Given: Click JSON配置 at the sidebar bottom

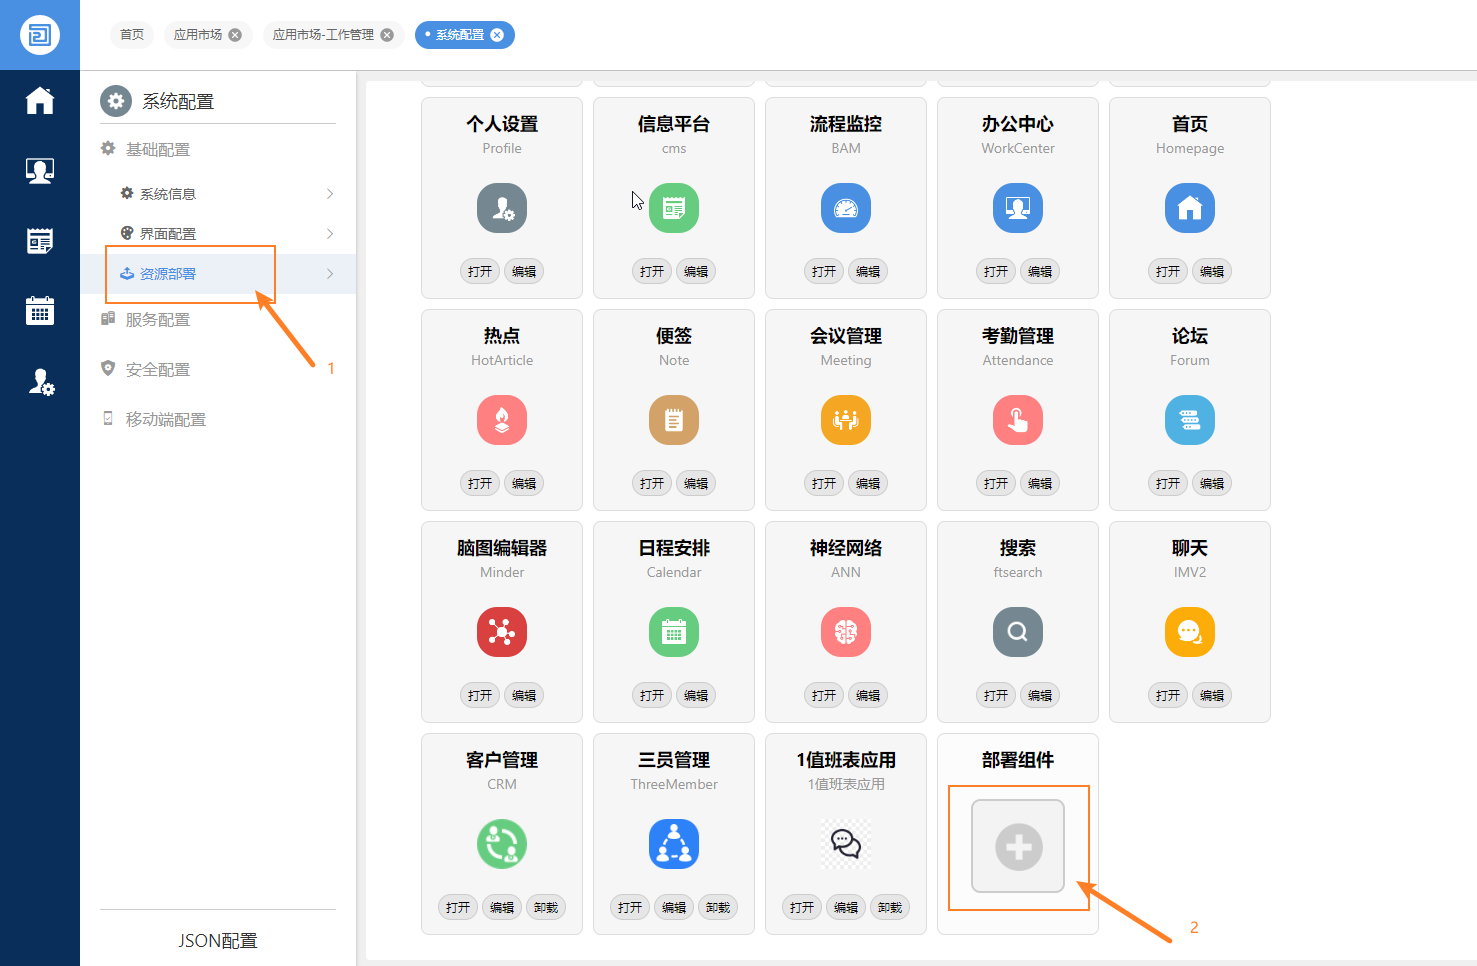Looking at the screenshot, I should tap(218, 941).
